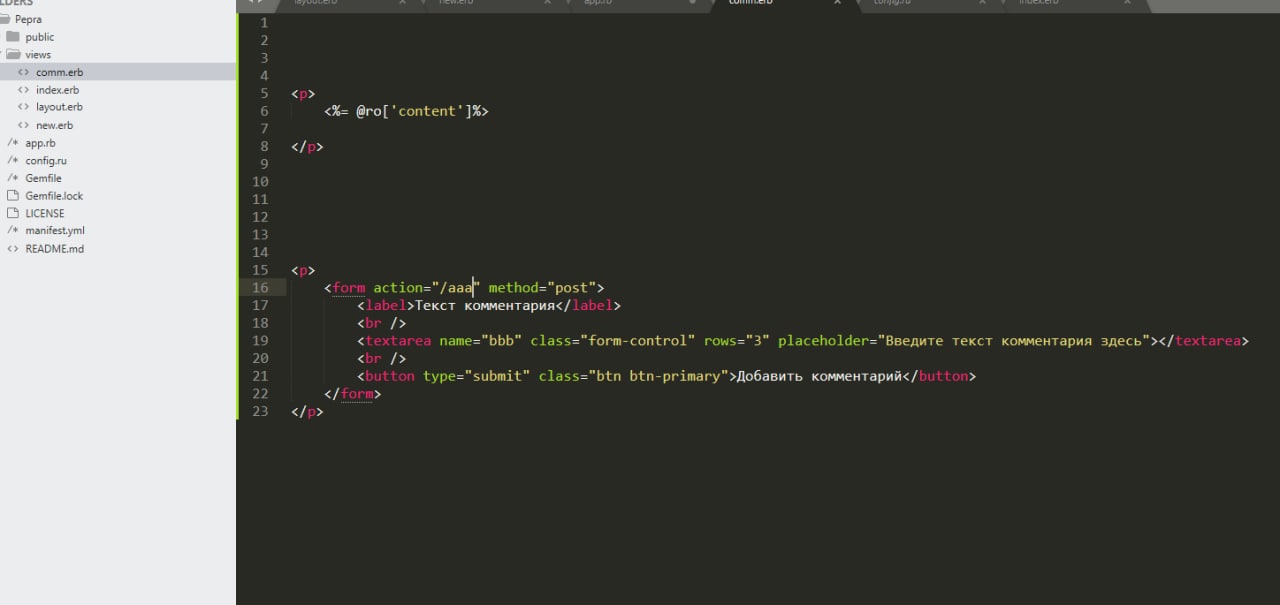Viewport: 1280px width, 605px height.
Task: Close the config.ru tab
Action: 983,3
